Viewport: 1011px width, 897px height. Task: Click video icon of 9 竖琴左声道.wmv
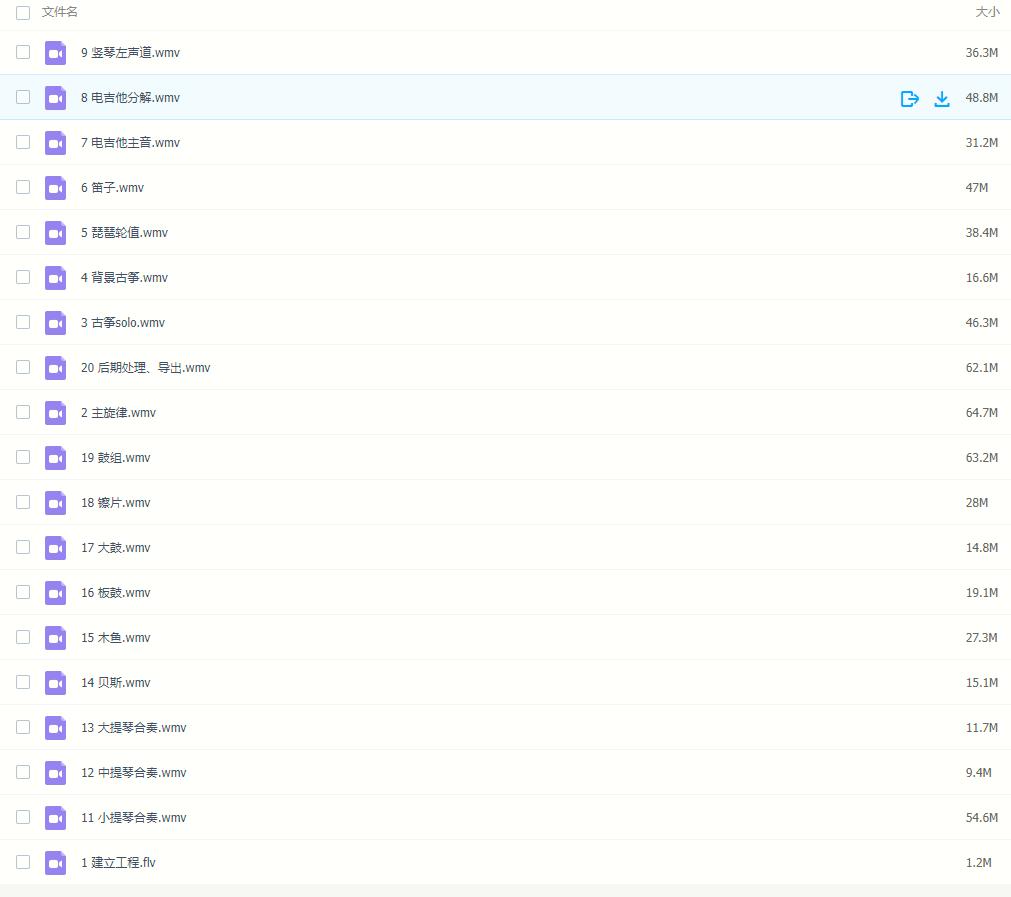point(55,53)
